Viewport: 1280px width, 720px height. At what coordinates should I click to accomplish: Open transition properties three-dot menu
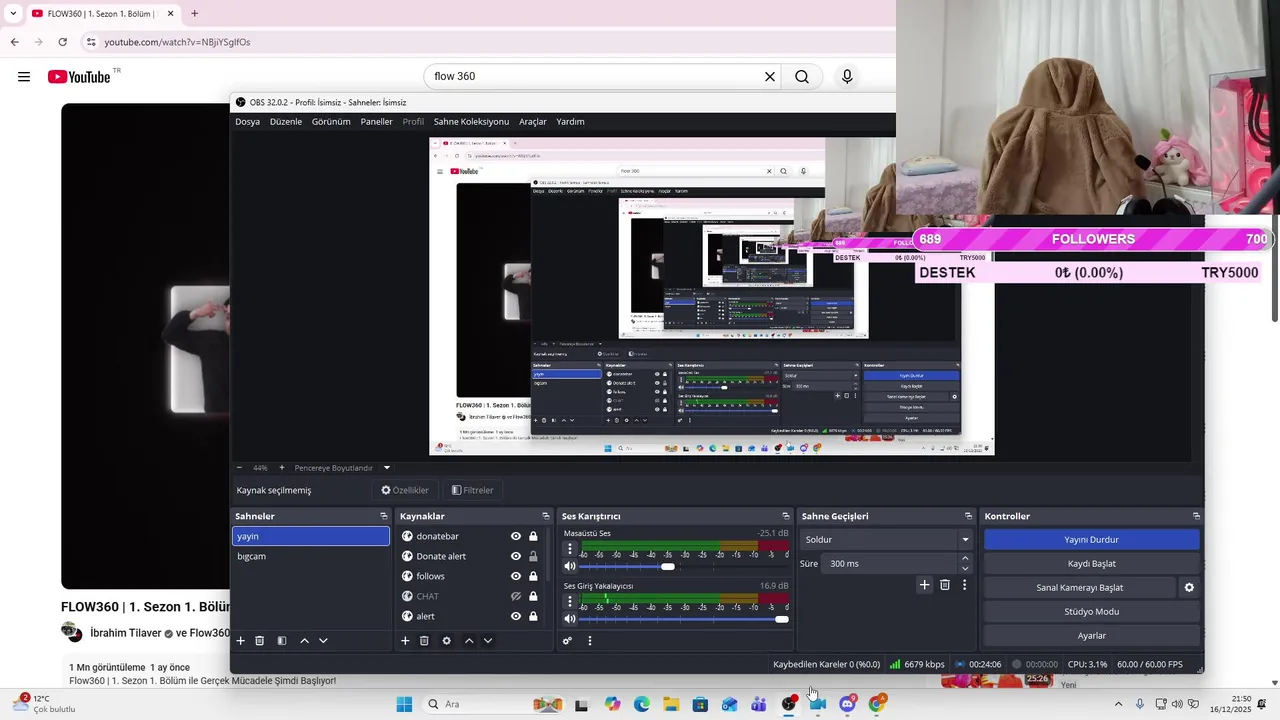point(964,585)
